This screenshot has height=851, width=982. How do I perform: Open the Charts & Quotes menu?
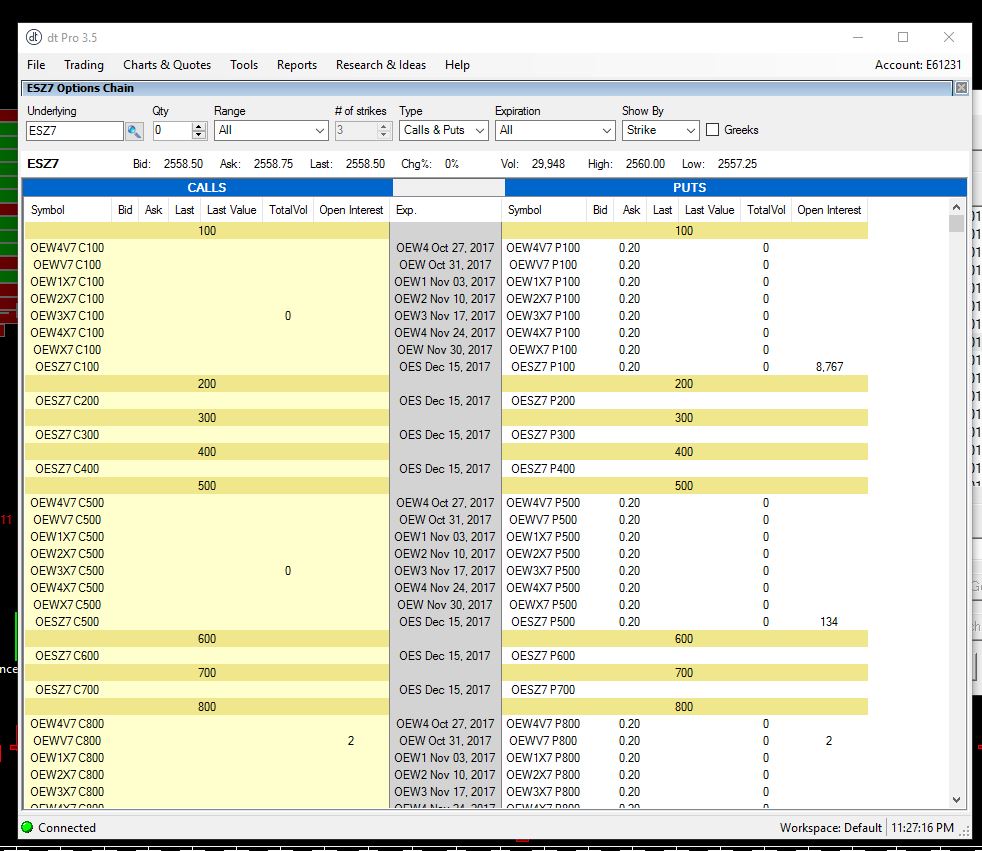click(x=167, y=65)
